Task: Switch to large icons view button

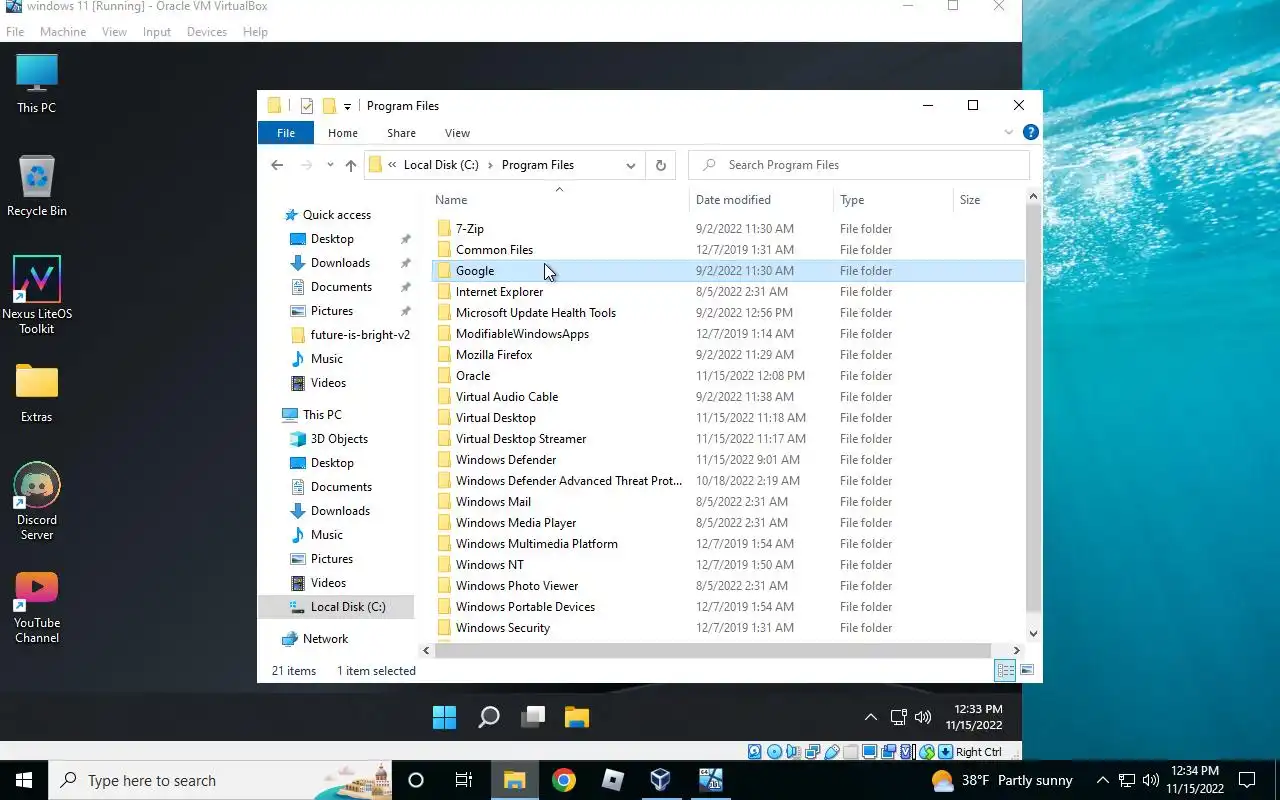Action: point(1027,670)
